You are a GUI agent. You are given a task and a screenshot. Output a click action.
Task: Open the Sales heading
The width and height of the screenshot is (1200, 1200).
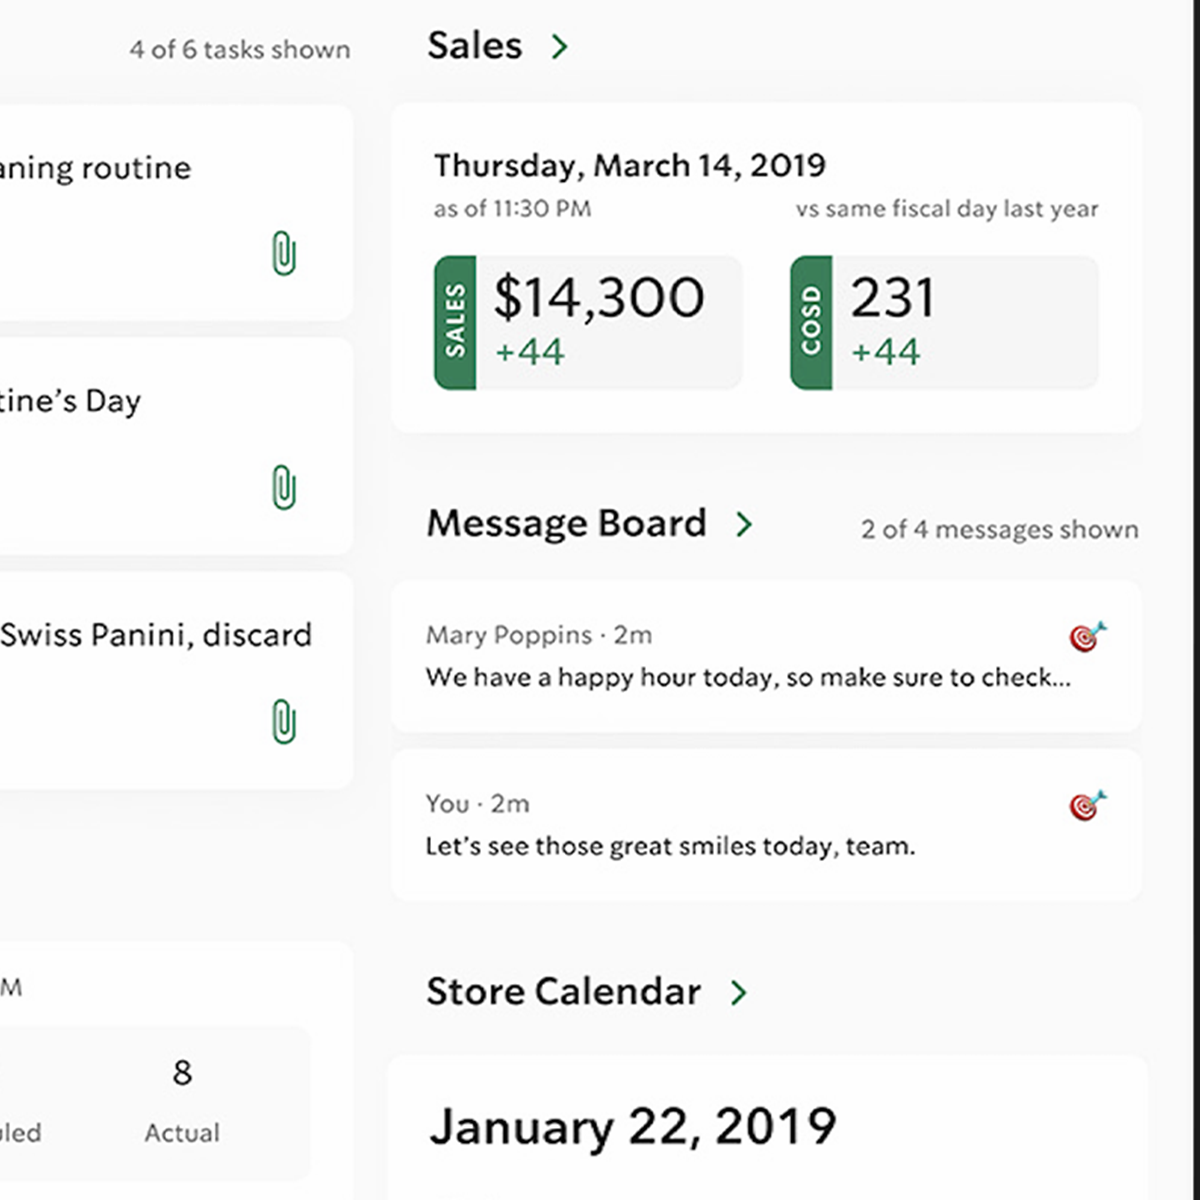tap(475, 46)
